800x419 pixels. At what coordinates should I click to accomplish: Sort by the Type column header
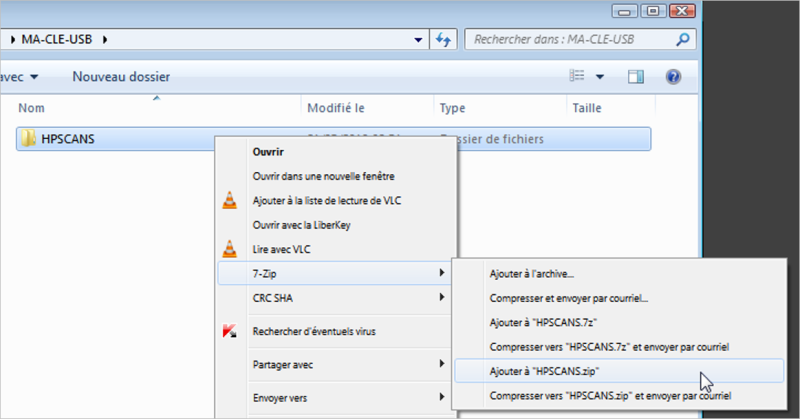click(x=453, y=108)
